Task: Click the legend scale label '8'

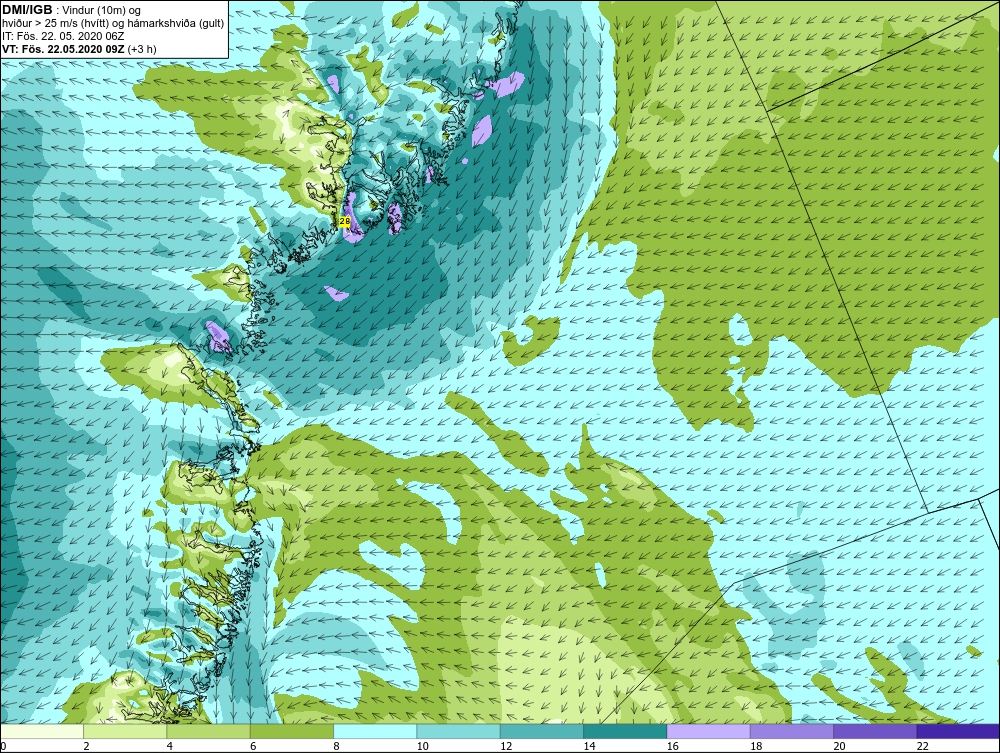Action: click(336, 747)
